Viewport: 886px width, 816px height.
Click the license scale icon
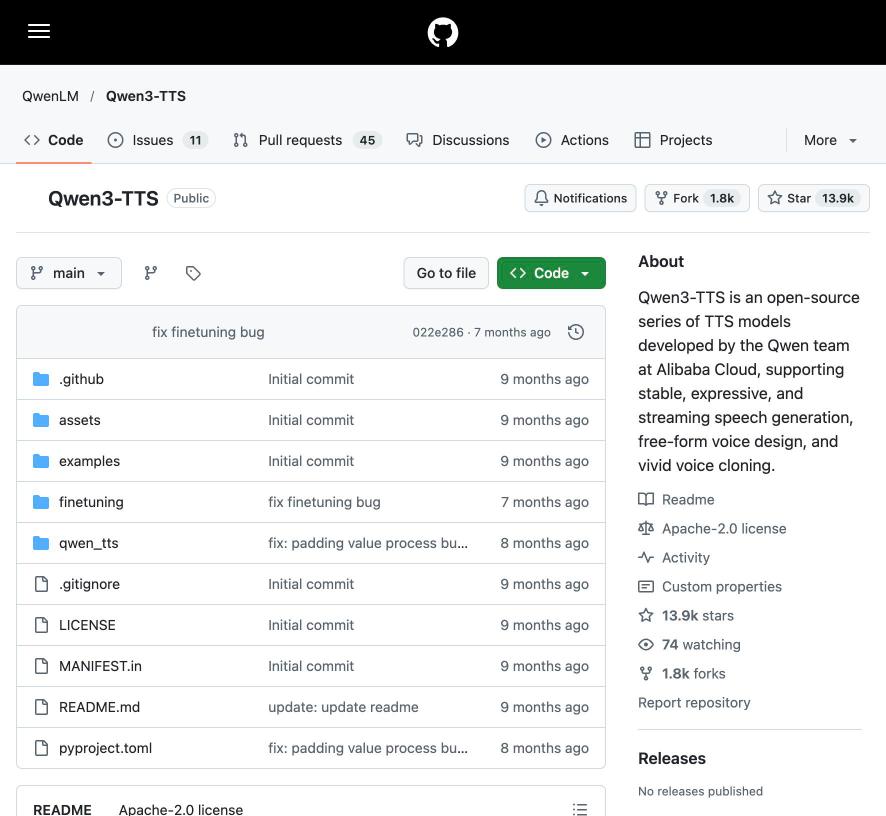[646, 528]
